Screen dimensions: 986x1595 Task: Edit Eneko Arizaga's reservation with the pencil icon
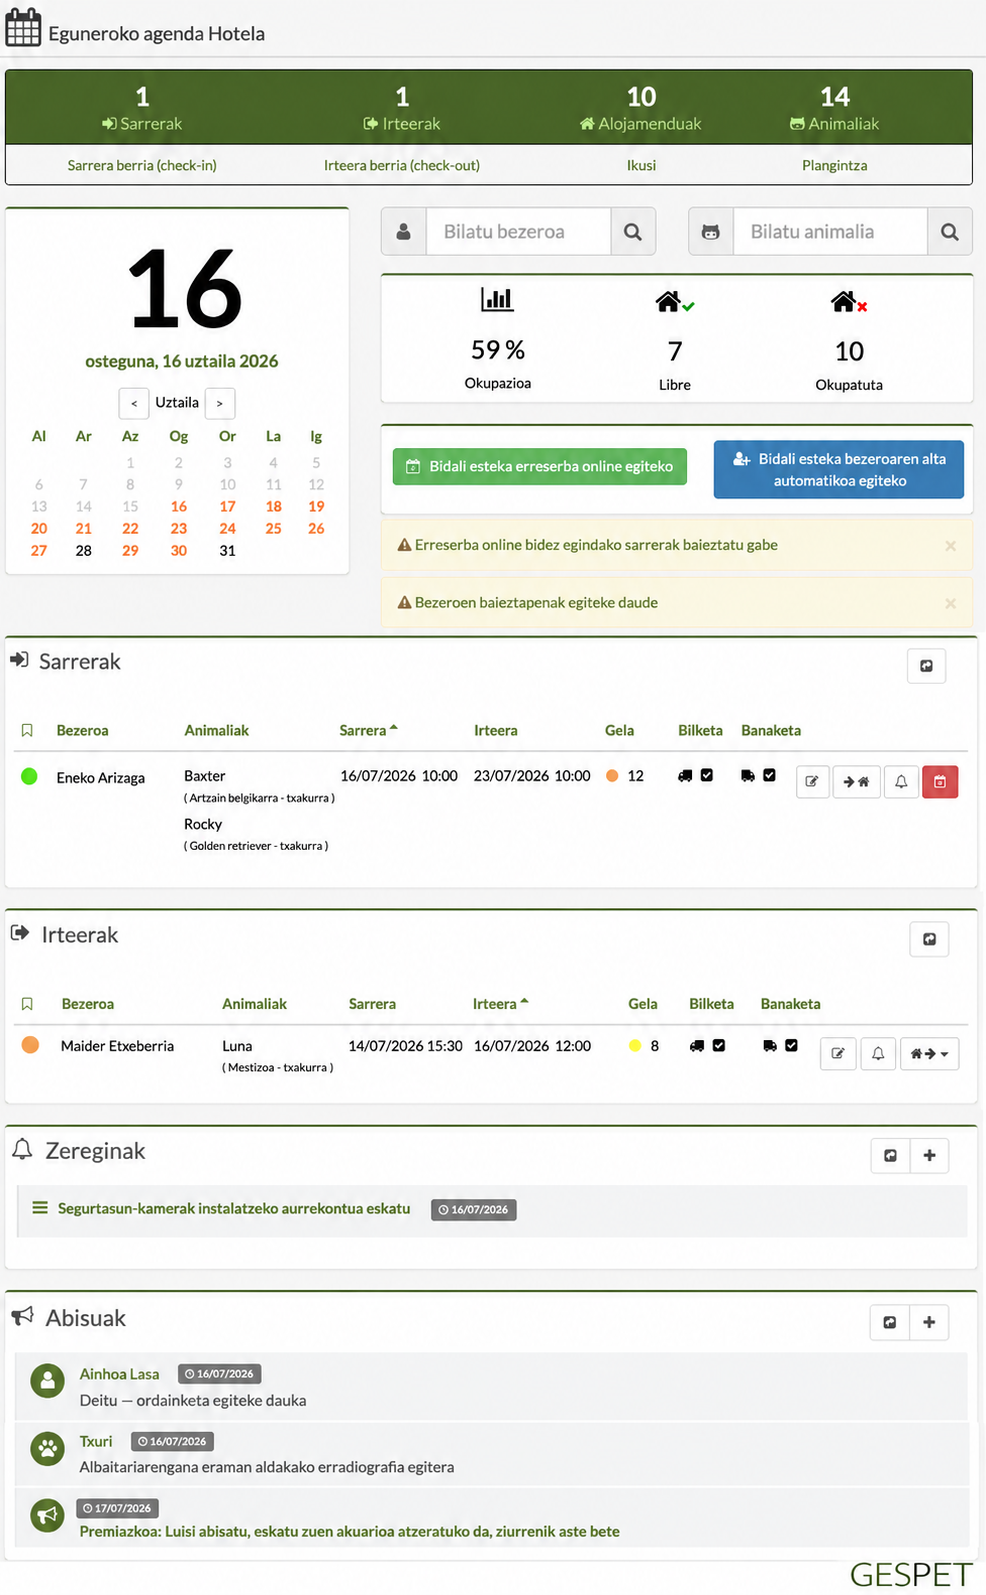pyautogui.click(x=812, y=781)
